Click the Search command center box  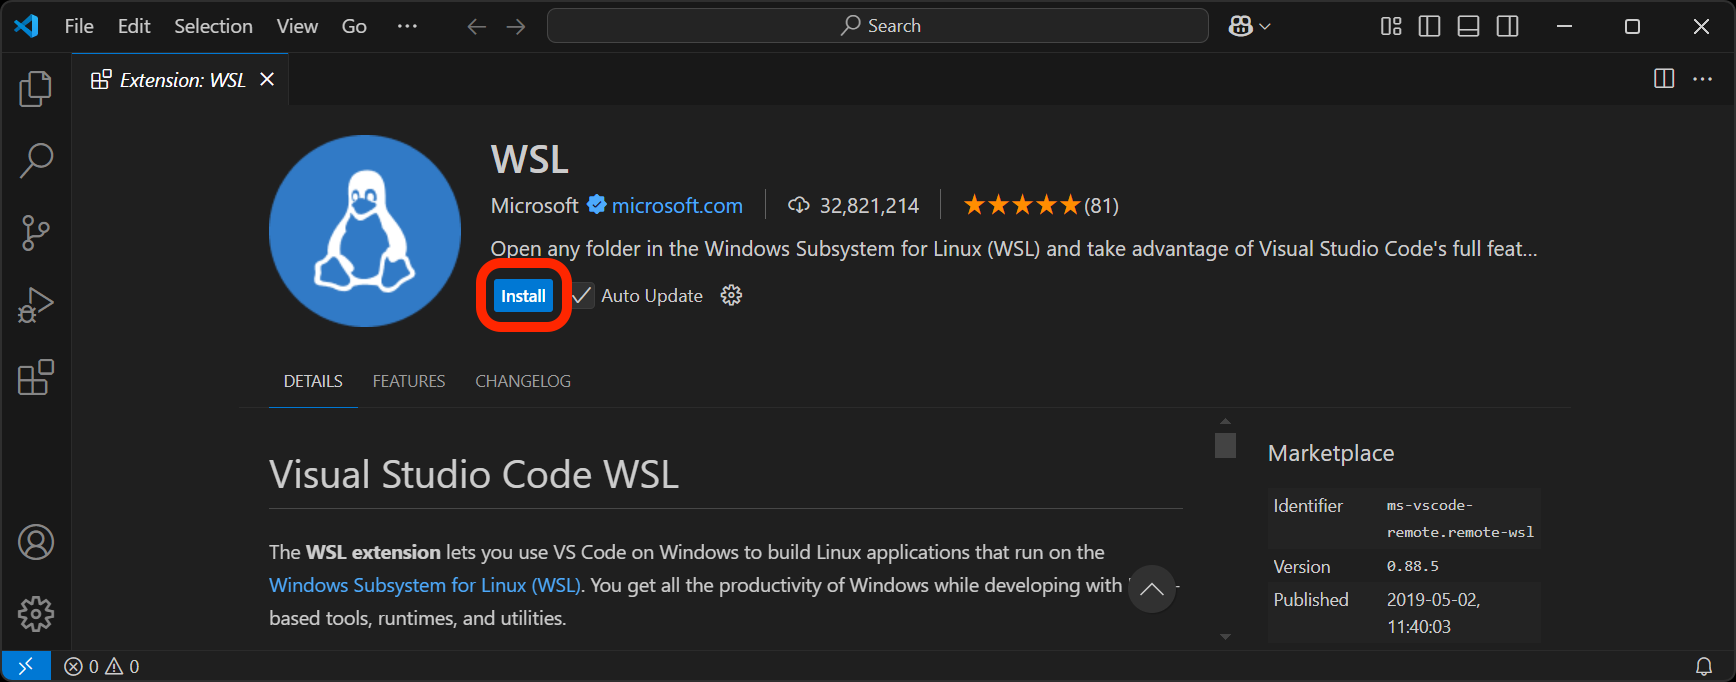point(878,26)
